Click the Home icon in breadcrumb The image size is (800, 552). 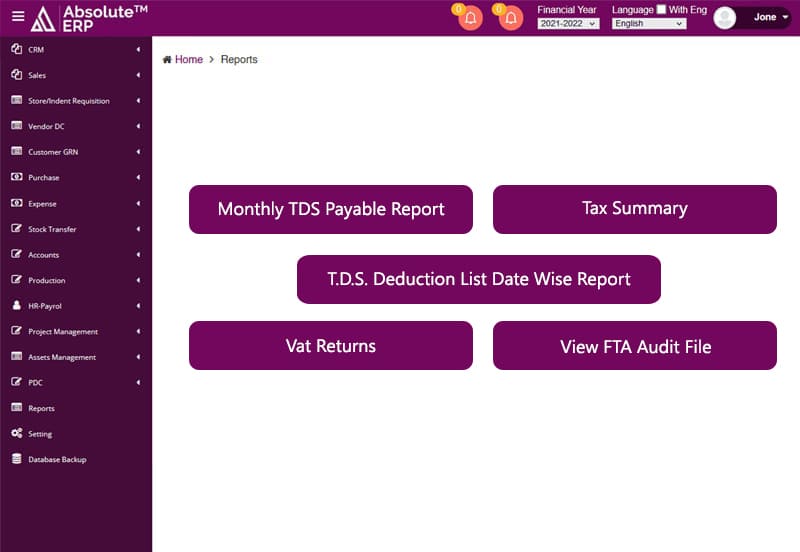click(167, 60)
